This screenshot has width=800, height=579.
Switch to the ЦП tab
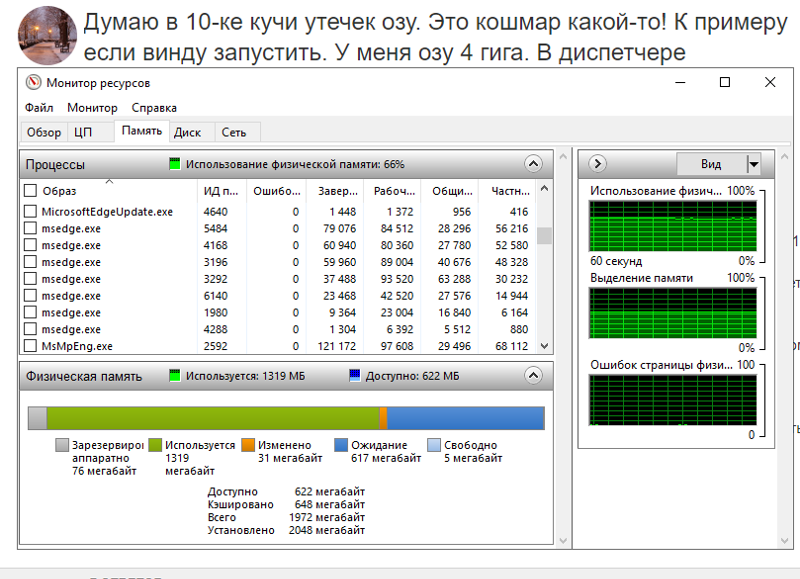[x=83, y=132]
